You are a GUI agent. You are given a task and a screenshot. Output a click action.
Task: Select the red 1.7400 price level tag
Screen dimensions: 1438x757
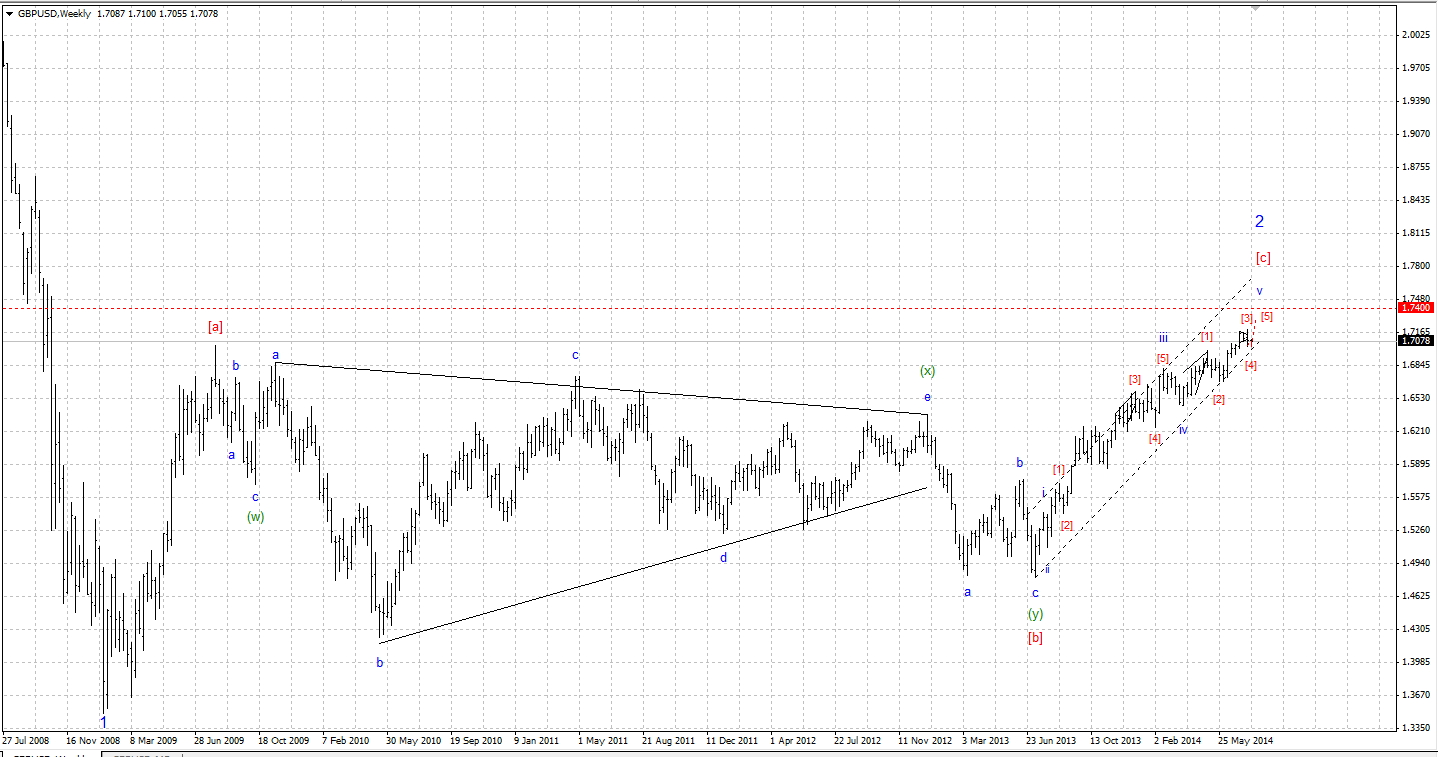(x=1416, y=309)
